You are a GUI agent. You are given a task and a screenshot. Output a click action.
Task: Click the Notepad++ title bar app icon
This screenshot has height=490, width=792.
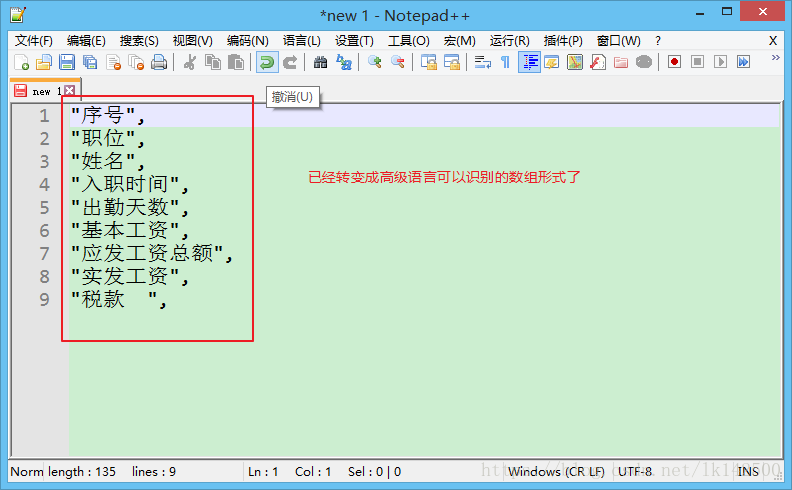pos(18,15)
